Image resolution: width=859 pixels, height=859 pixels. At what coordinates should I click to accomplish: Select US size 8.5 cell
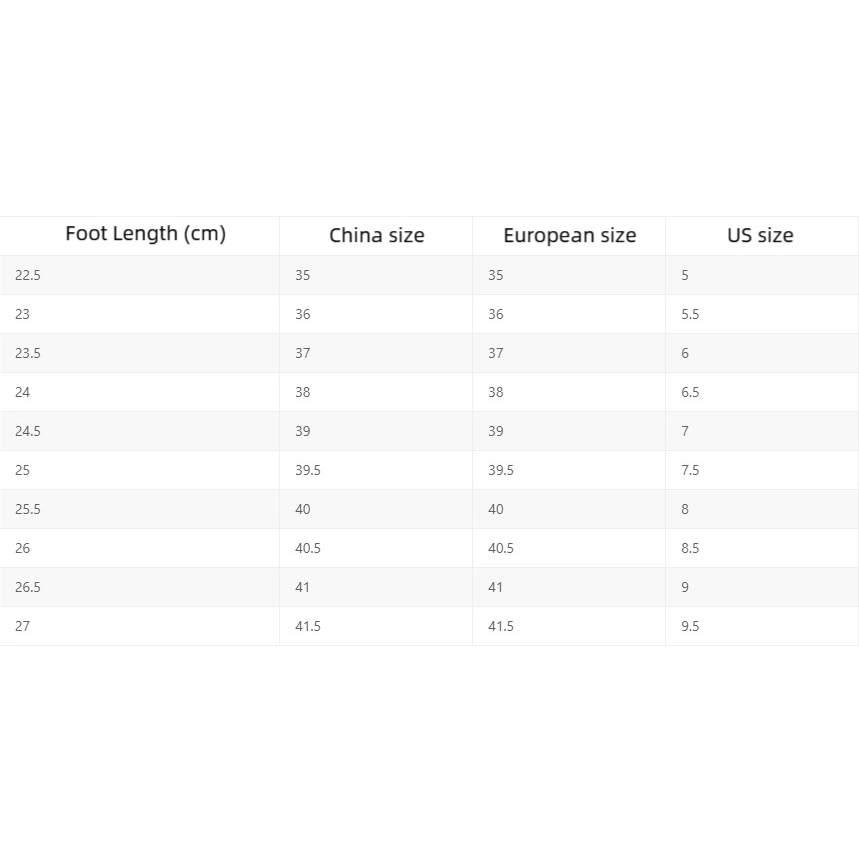(690, 548)
